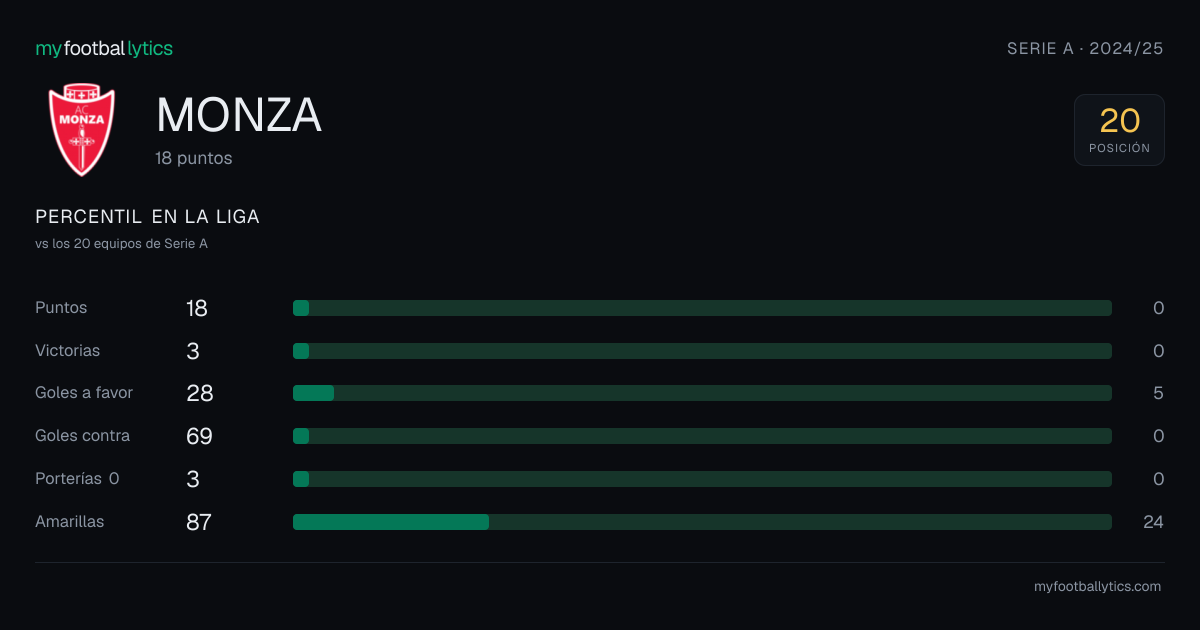
Task: Click the Goles contra percentile bar
Action: 702,436
